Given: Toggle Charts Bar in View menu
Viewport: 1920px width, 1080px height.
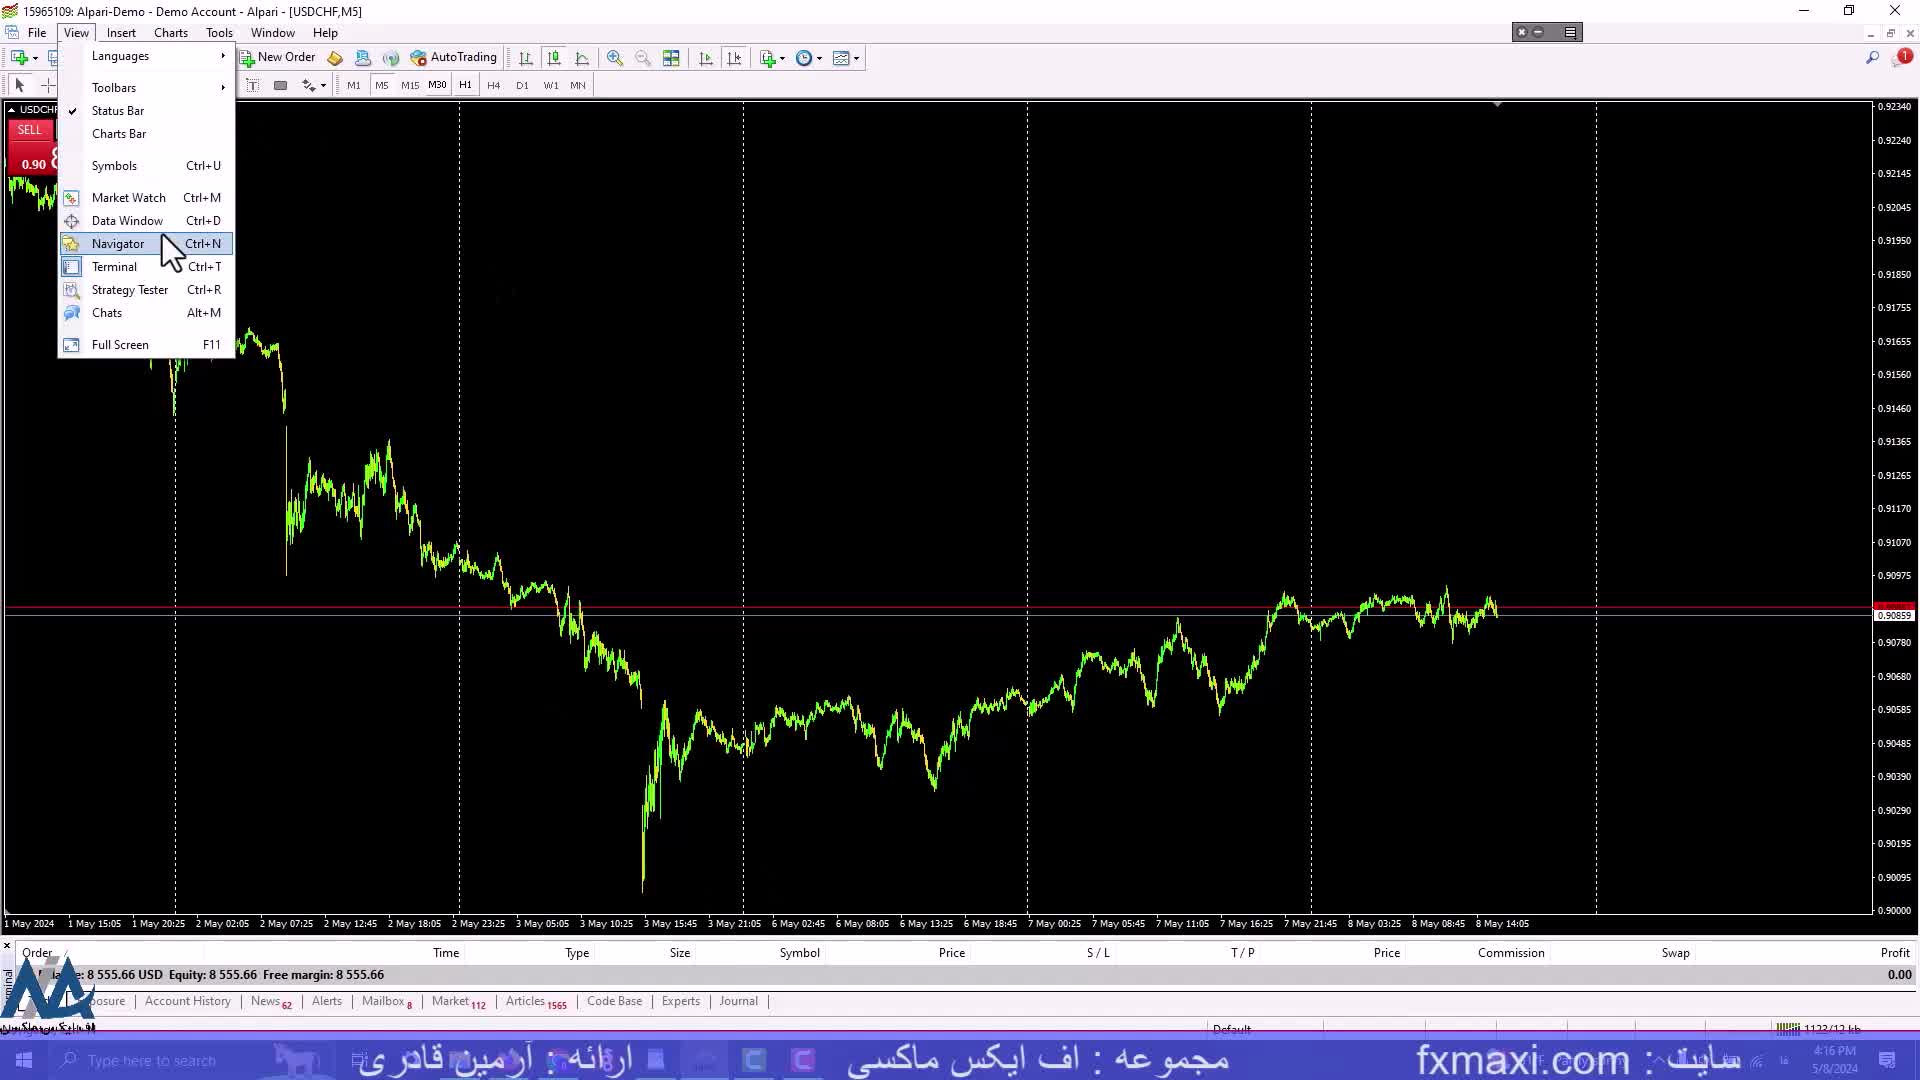Looking at the screenshot, I should click(x=119, y=134).
